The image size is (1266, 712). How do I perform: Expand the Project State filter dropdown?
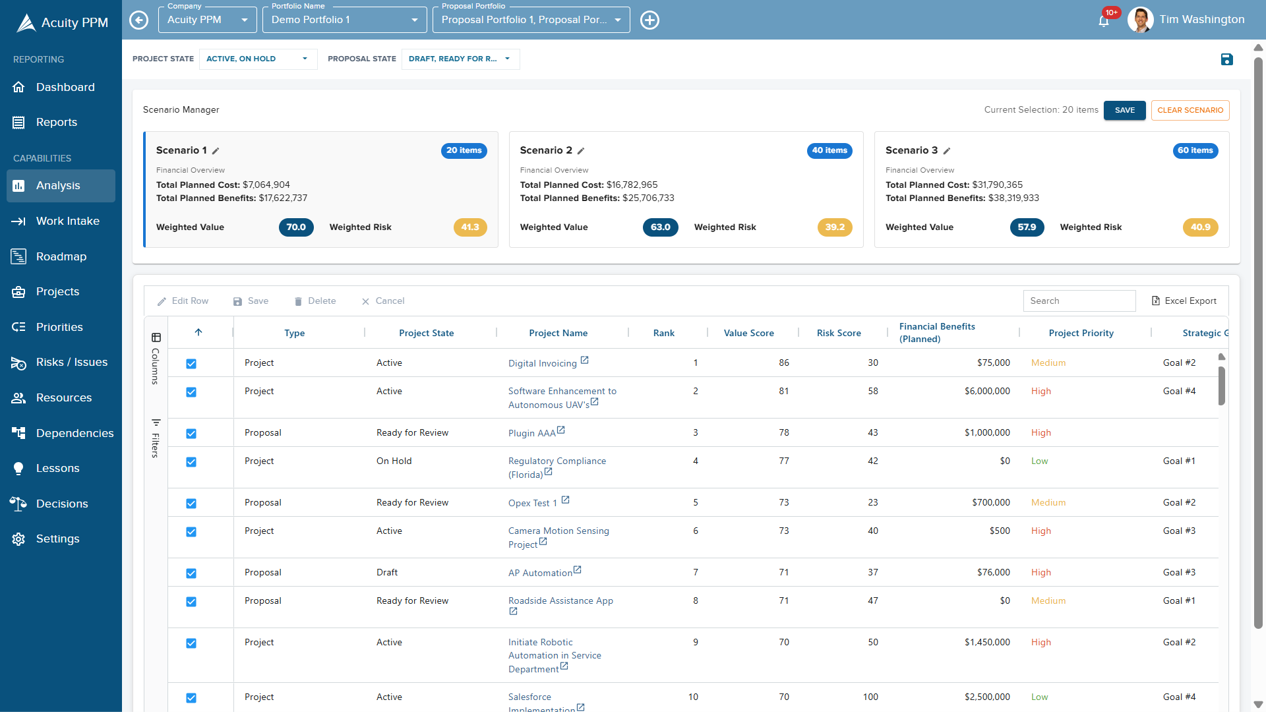[258, 59]
